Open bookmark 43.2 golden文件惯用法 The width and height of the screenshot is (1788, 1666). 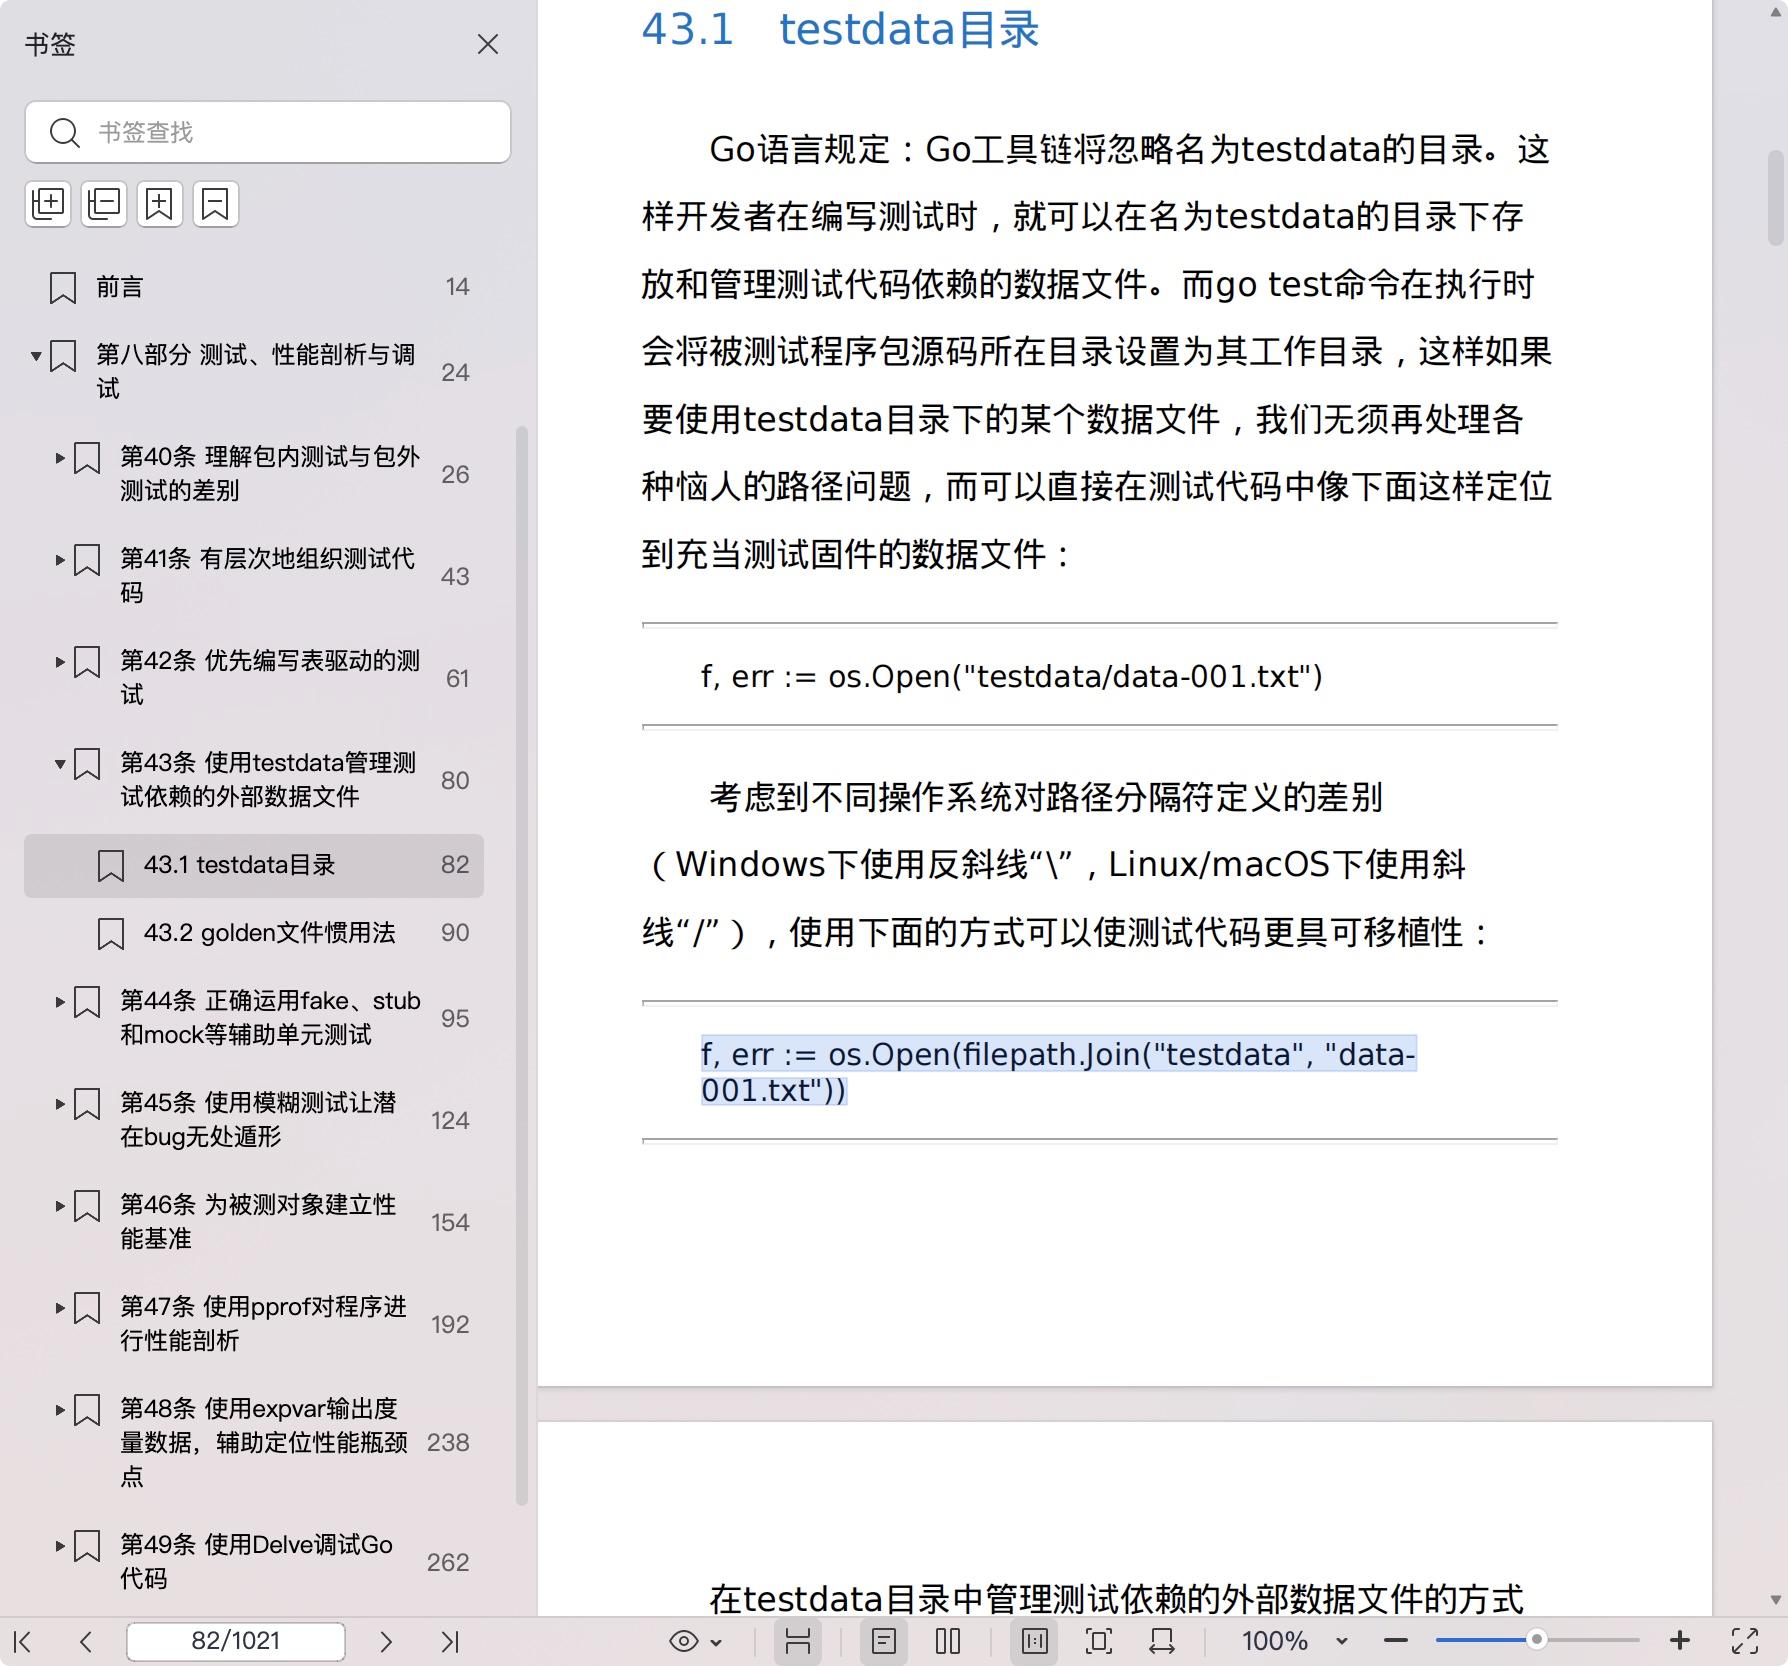[x=270, y=933]
